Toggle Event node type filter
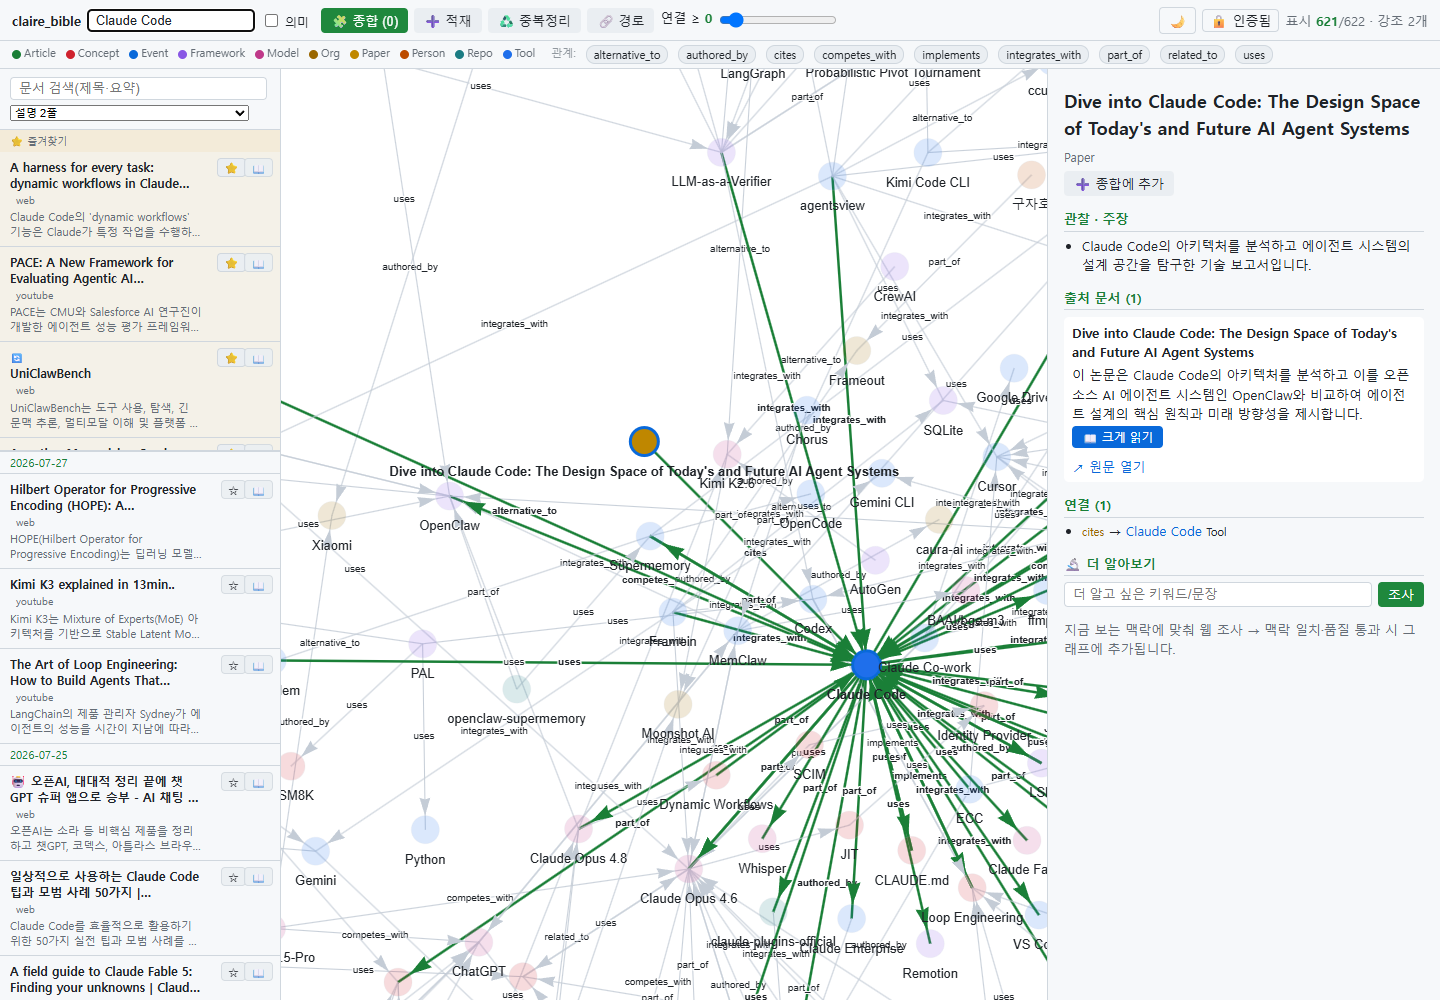This screenshot has height=1000, width=1440. (x=148, y=54)
